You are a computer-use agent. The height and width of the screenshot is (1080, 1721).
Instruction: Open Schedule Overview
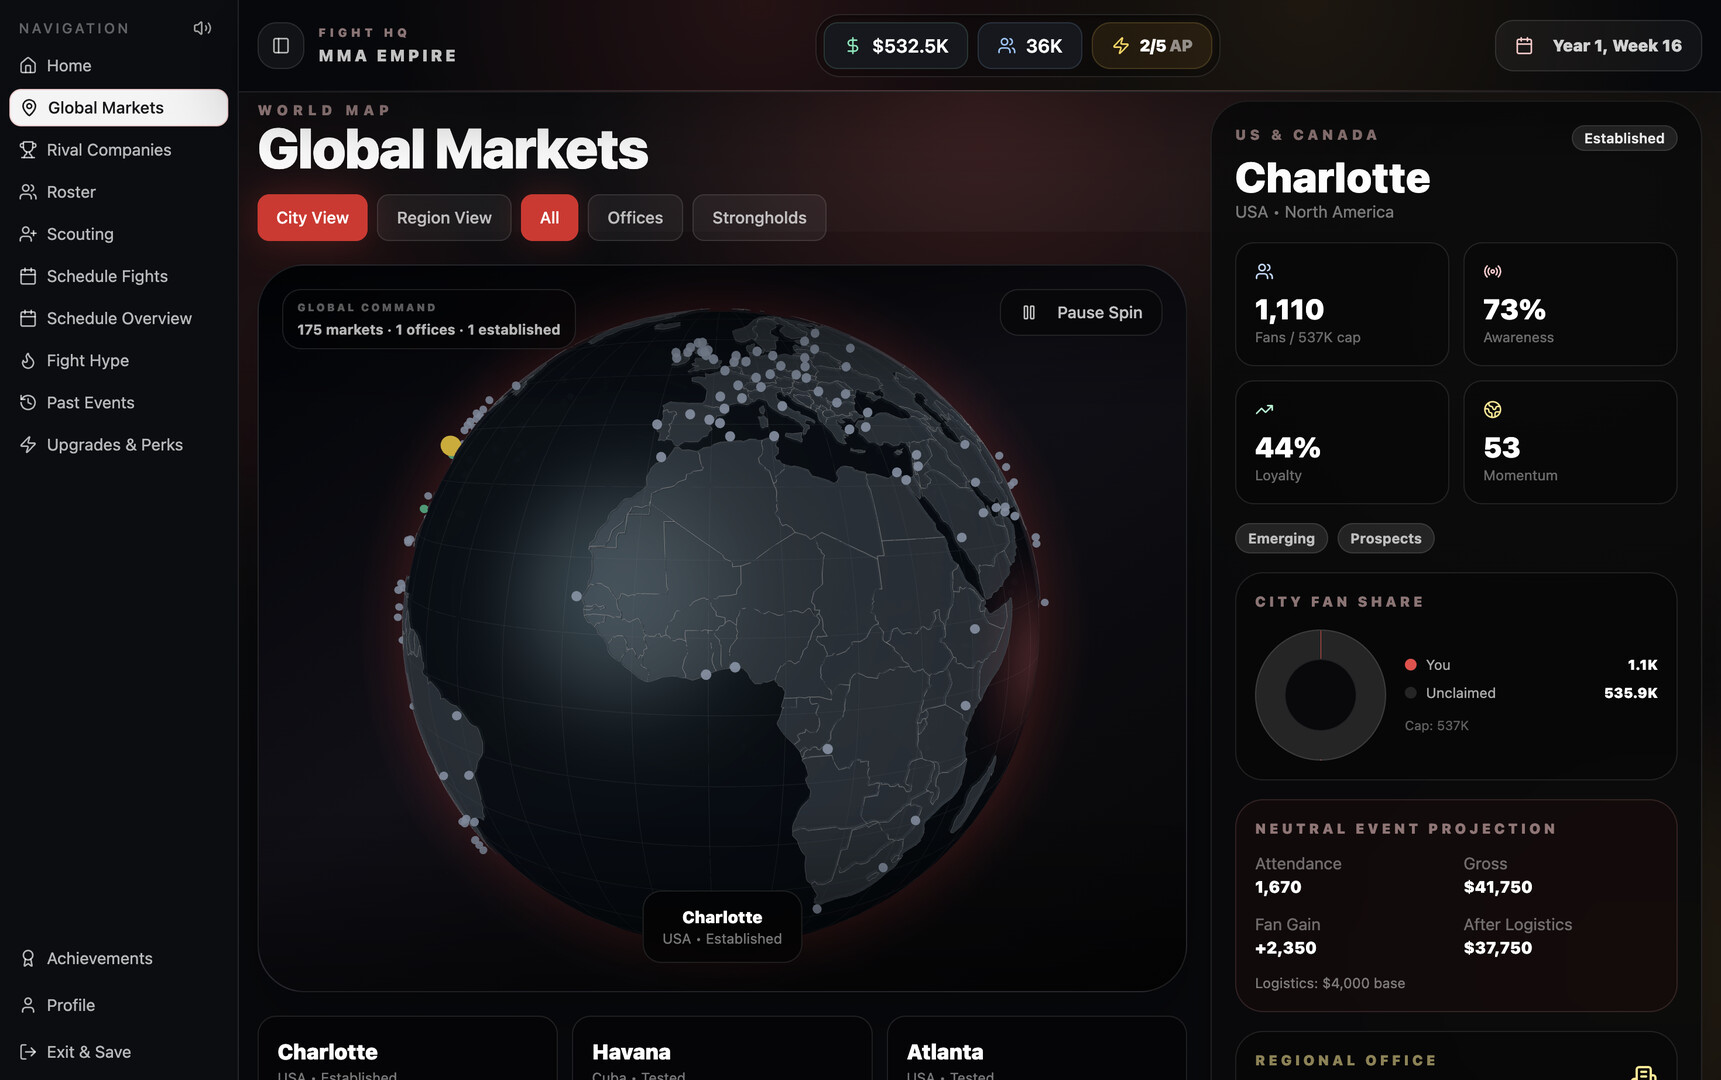pos(119,318)
